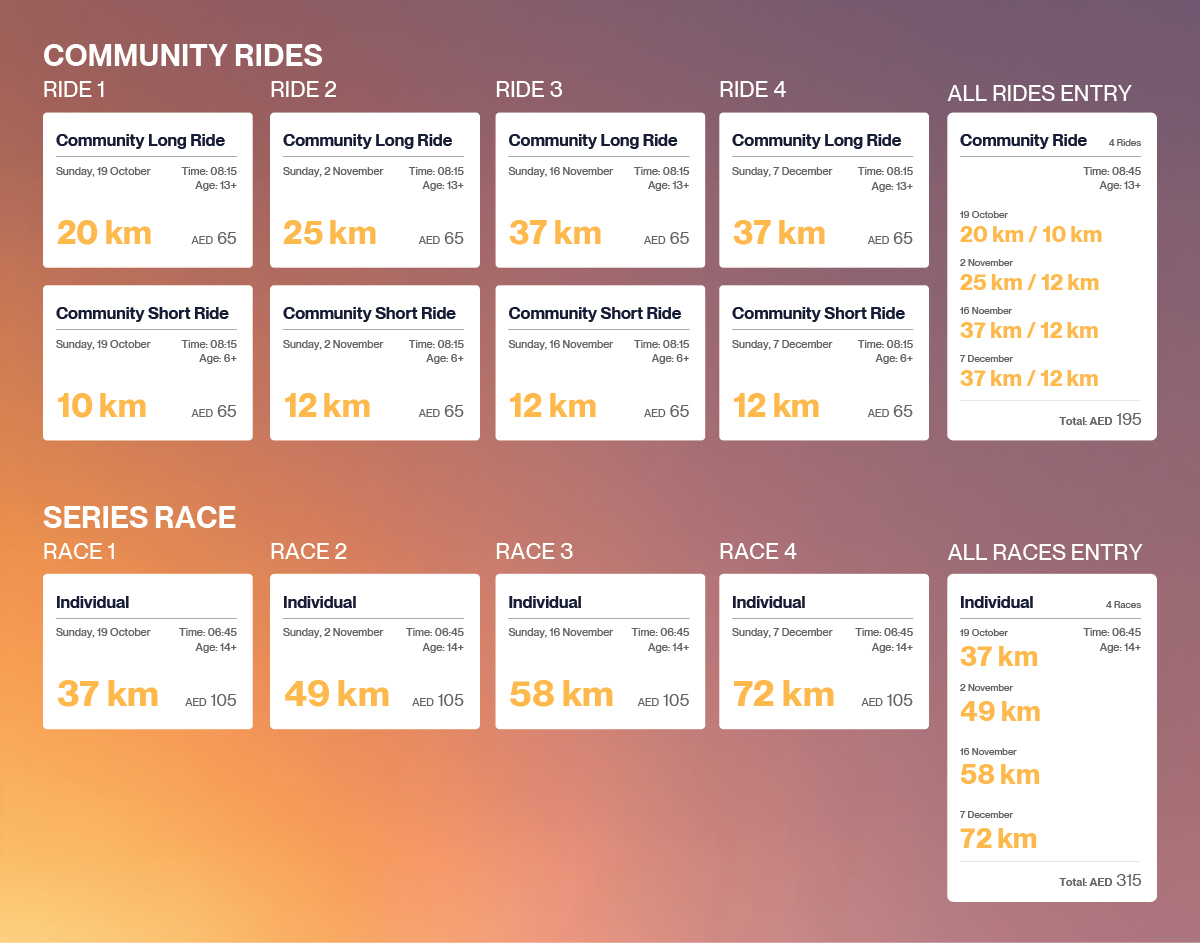Open the 58 km Individual race card
The height and width of the screenshot is (943, 1200).
[x=599, y=651]
